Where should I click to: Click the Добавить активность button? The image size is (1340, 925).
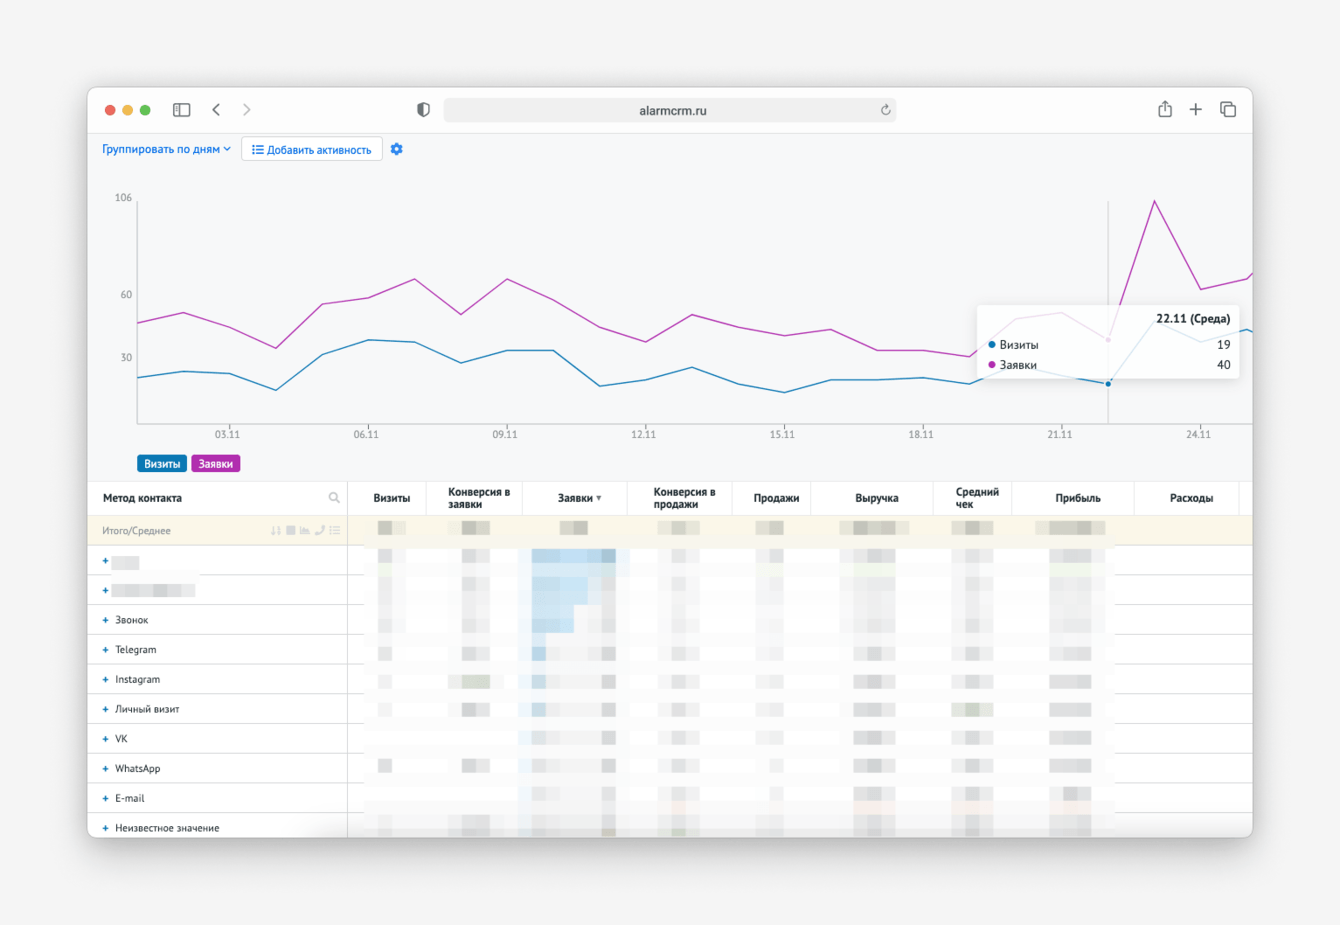pos(312,149)
